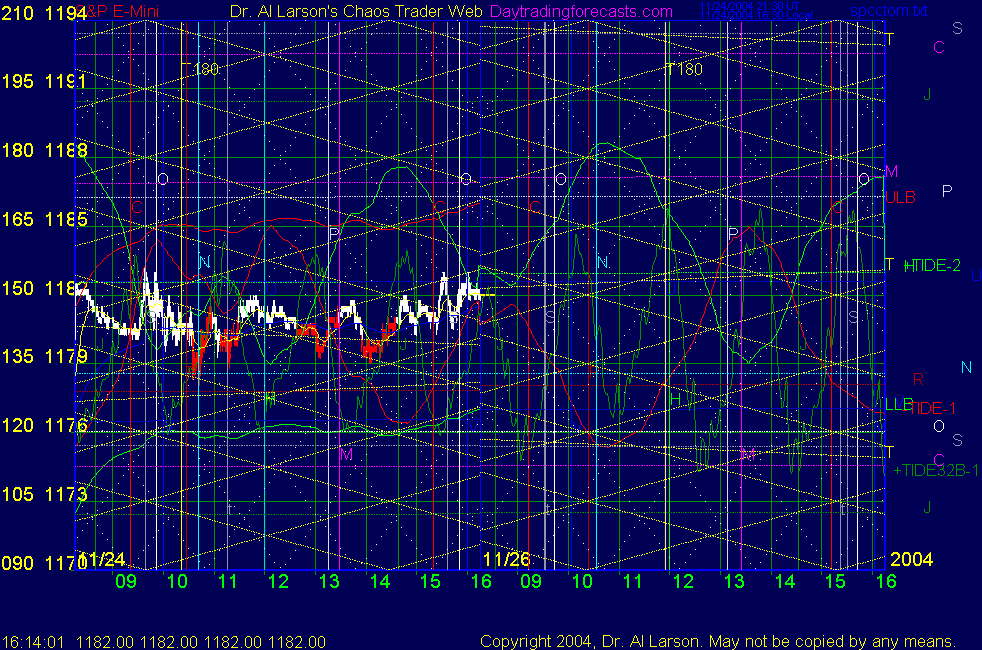Click the '090 1170' price axis label
Viewport: 982px width, 650px height.
click(x=44, y=563)
